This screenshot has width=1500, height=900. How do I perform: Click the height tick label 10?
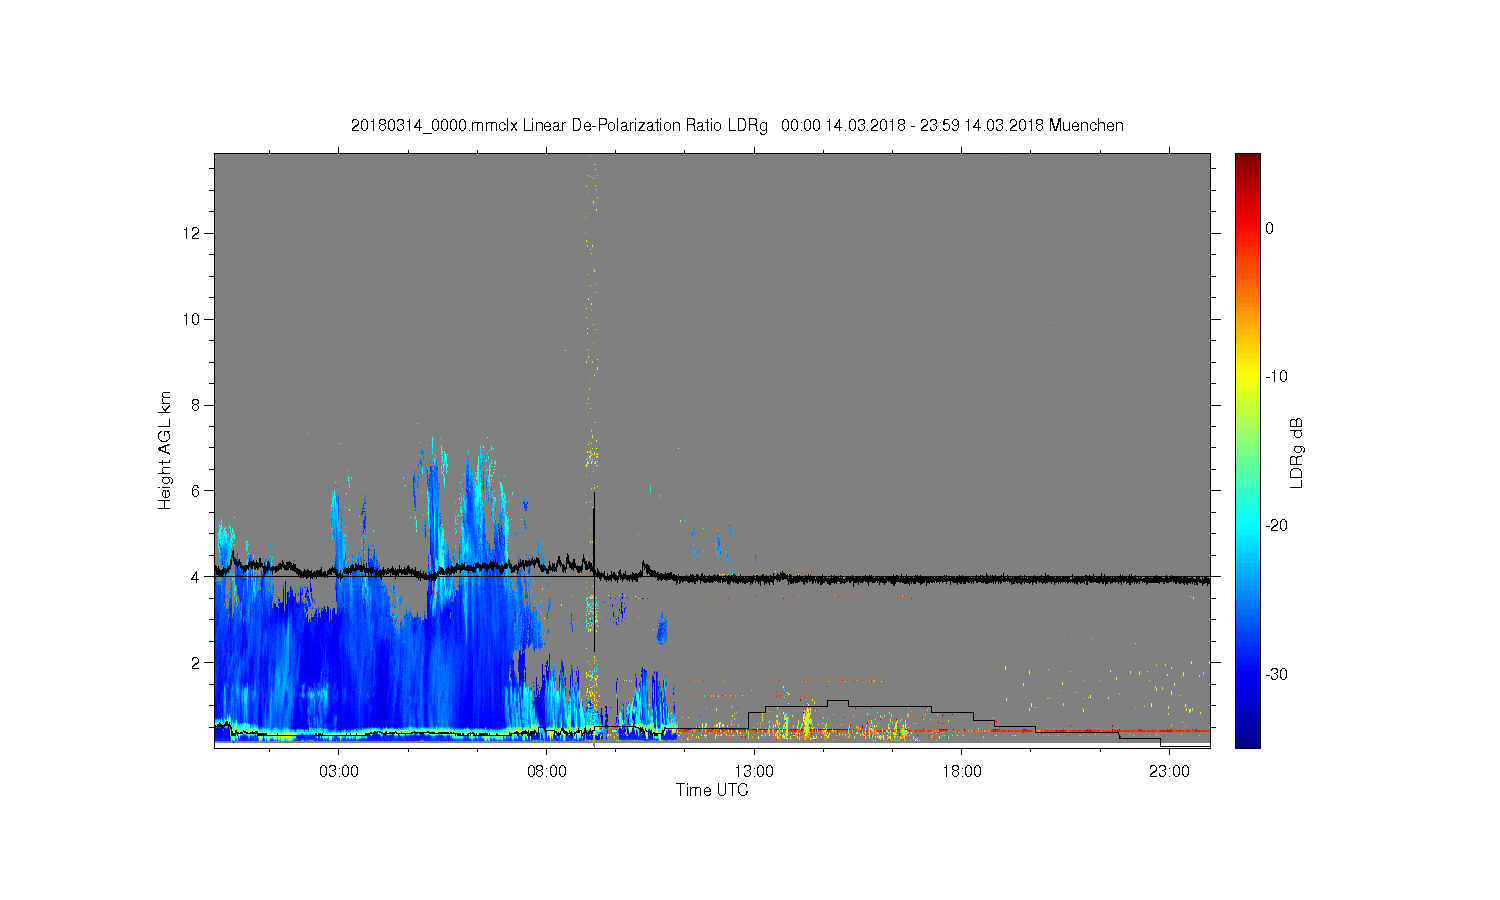(x=193, y=320)
